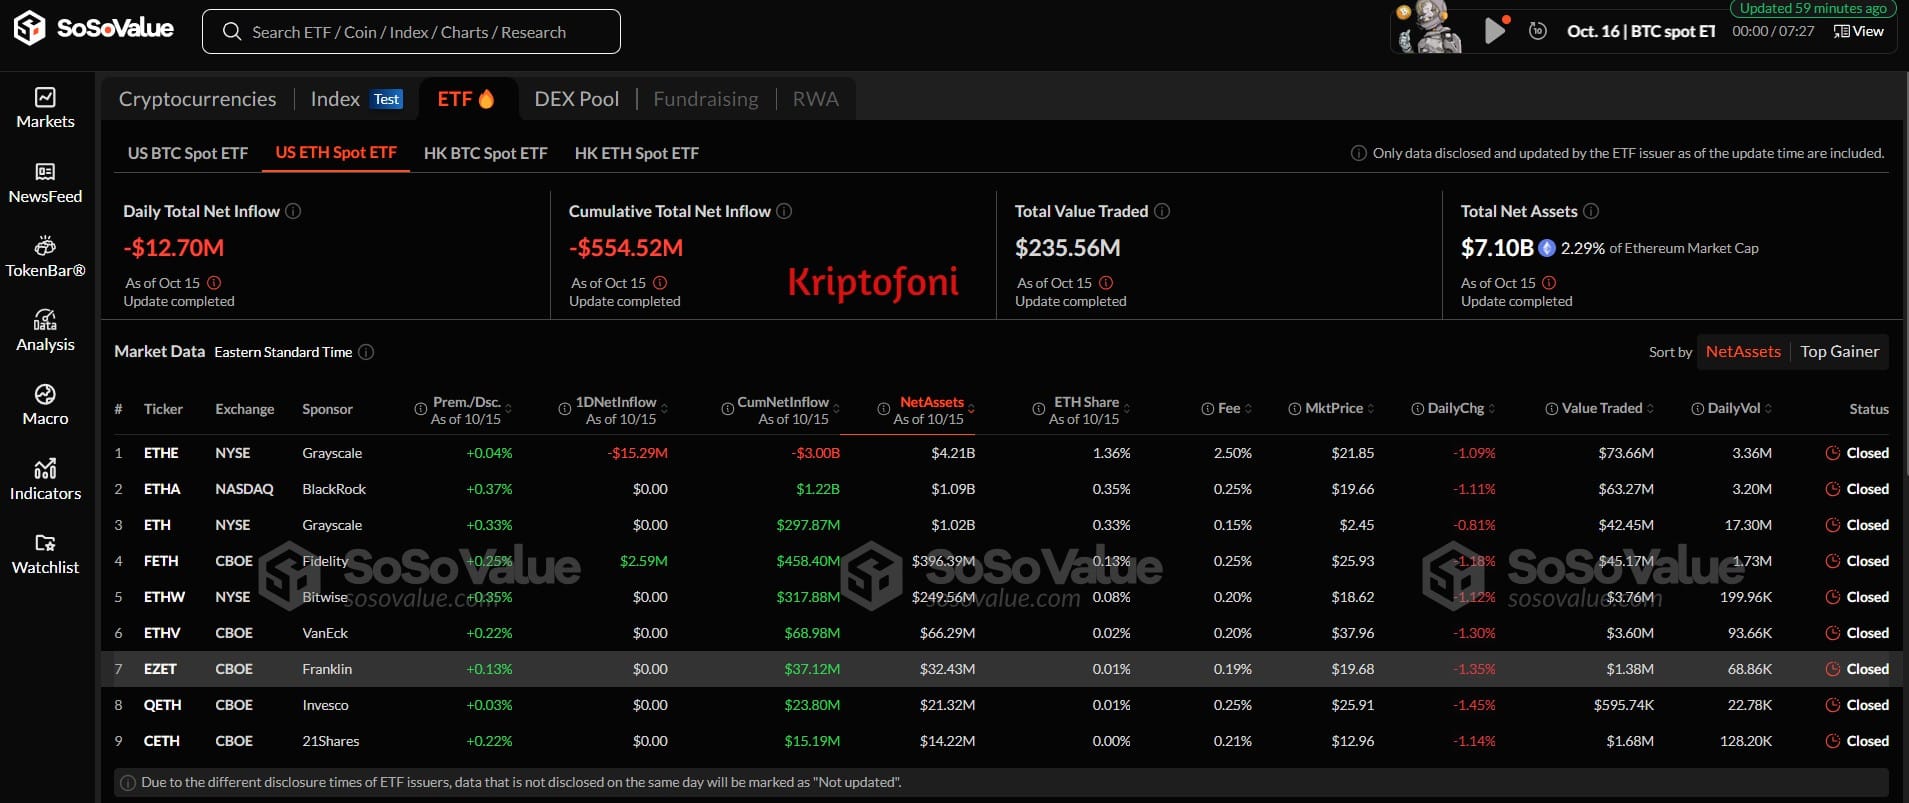The width and height of the screenshot is (1909, 803).
Task: Switch to DEX Pool tab
Action: (x=577, y=99)
